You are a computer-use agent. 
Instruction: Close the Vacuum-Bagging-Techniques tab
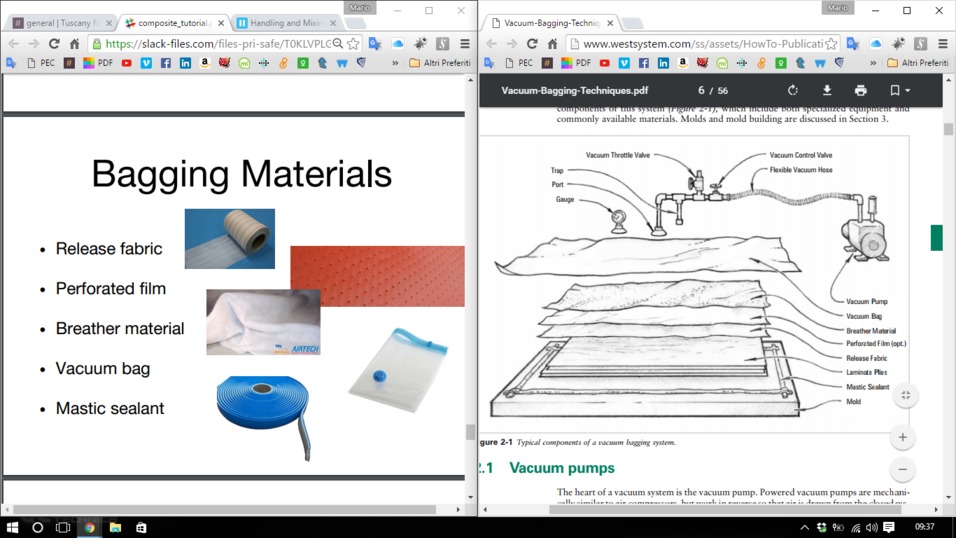610,23
